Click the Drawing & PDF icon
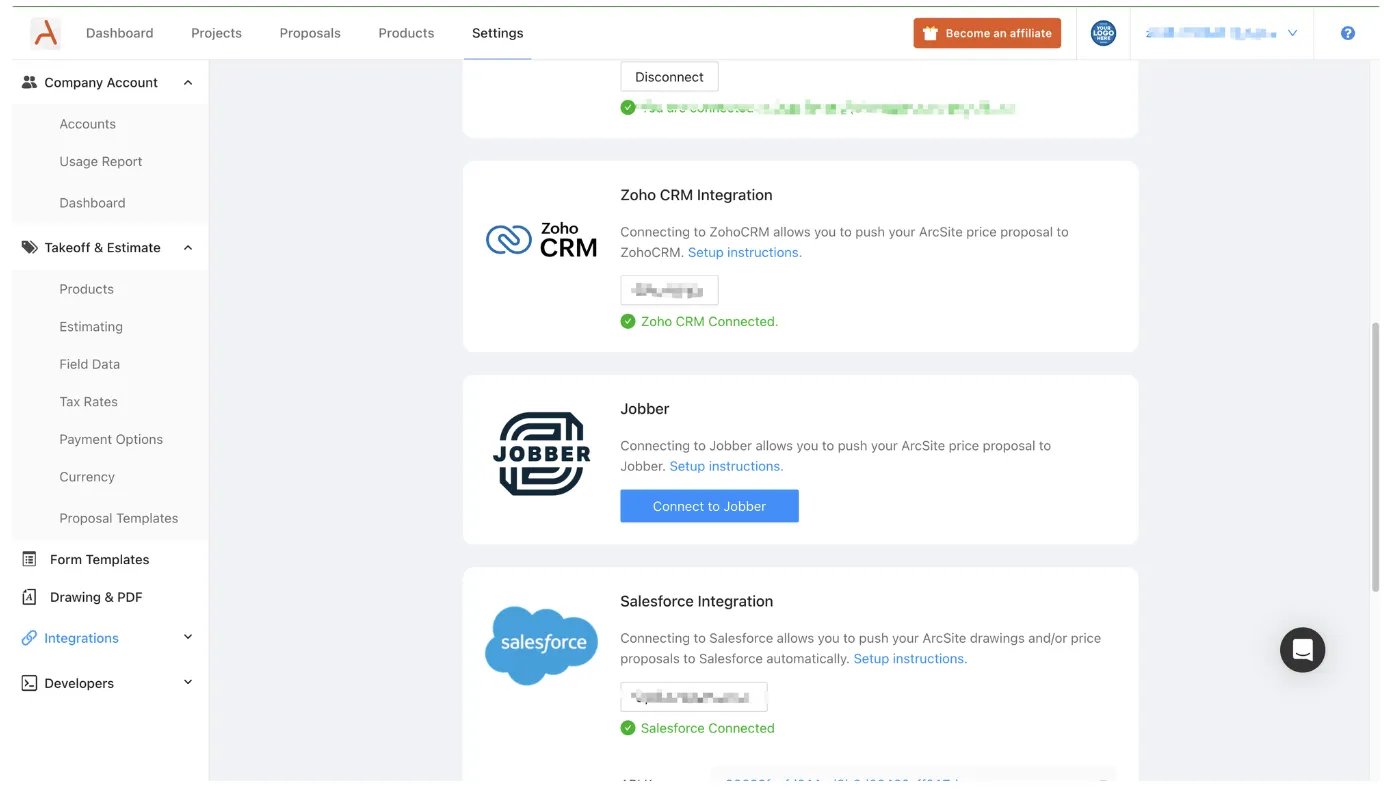Screen dimensions: 1384x798 [x=29, y=597]
